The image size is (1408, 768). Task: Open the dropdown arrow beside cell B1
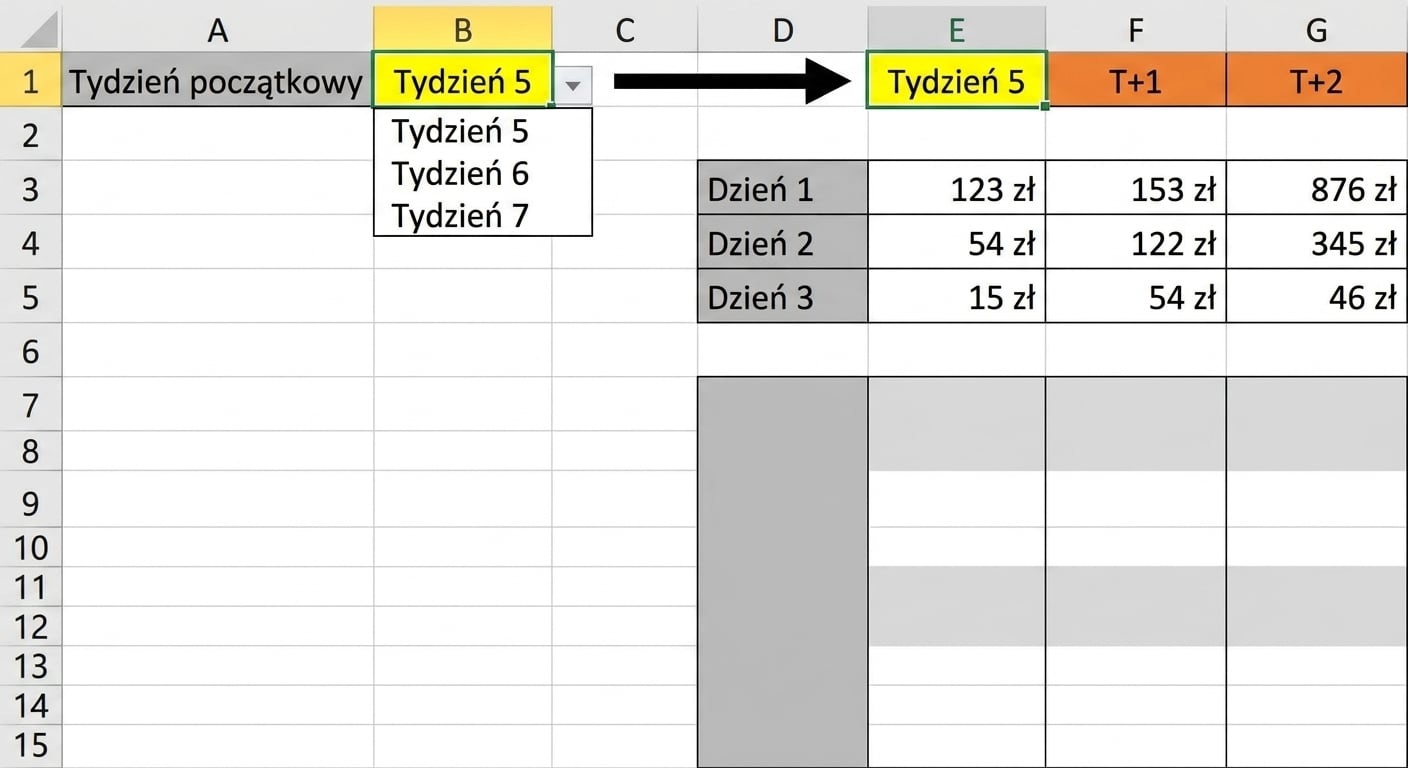[x=572, y=87]
